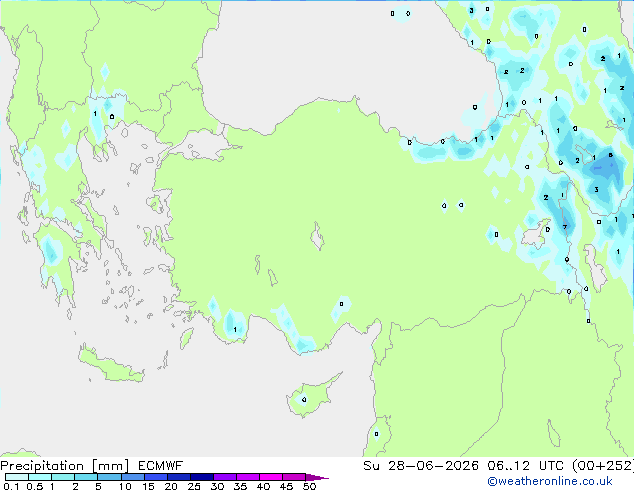
Task: Click the '0.1' legend scale label
Action: click(x=11, y=486)
